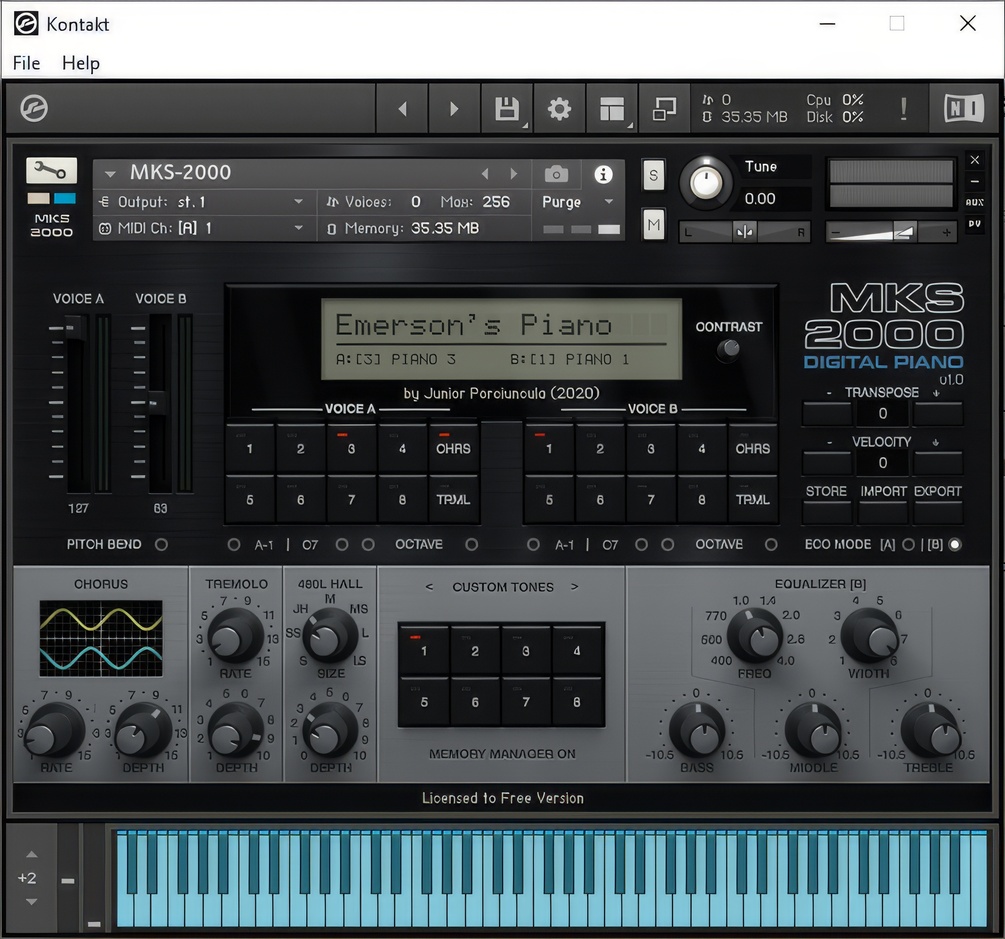Click the camera snapshot icon
Screen dimensions: 1005x939
[556, 174]
